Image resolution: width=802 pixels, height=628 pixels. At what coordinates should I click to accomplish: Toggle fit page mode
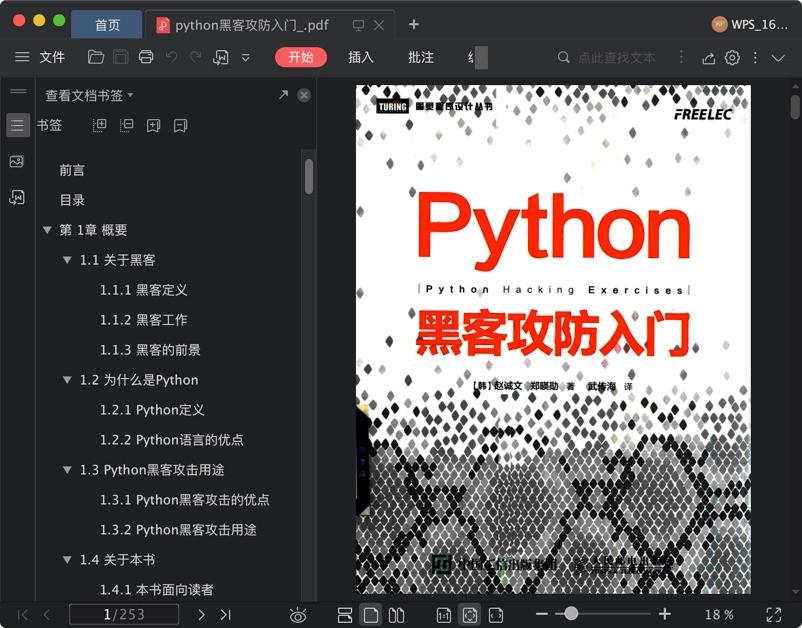point(470,615)
